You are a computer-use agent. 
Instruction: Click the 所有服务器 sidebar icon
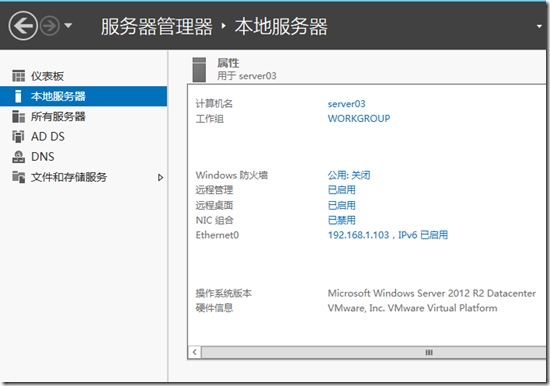coord(19,117)
